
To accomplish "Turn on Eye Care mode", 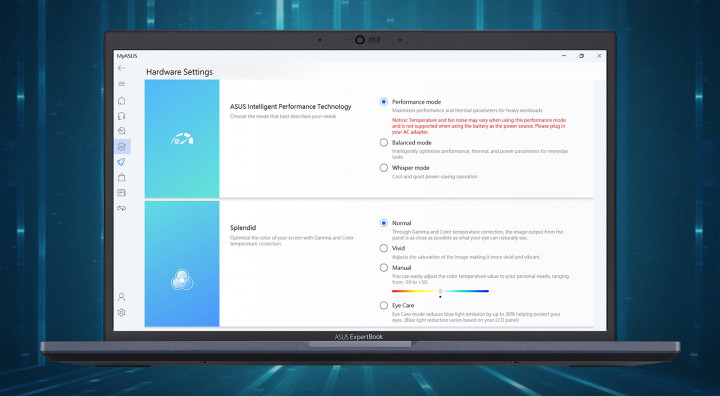I will pos(384,305).
